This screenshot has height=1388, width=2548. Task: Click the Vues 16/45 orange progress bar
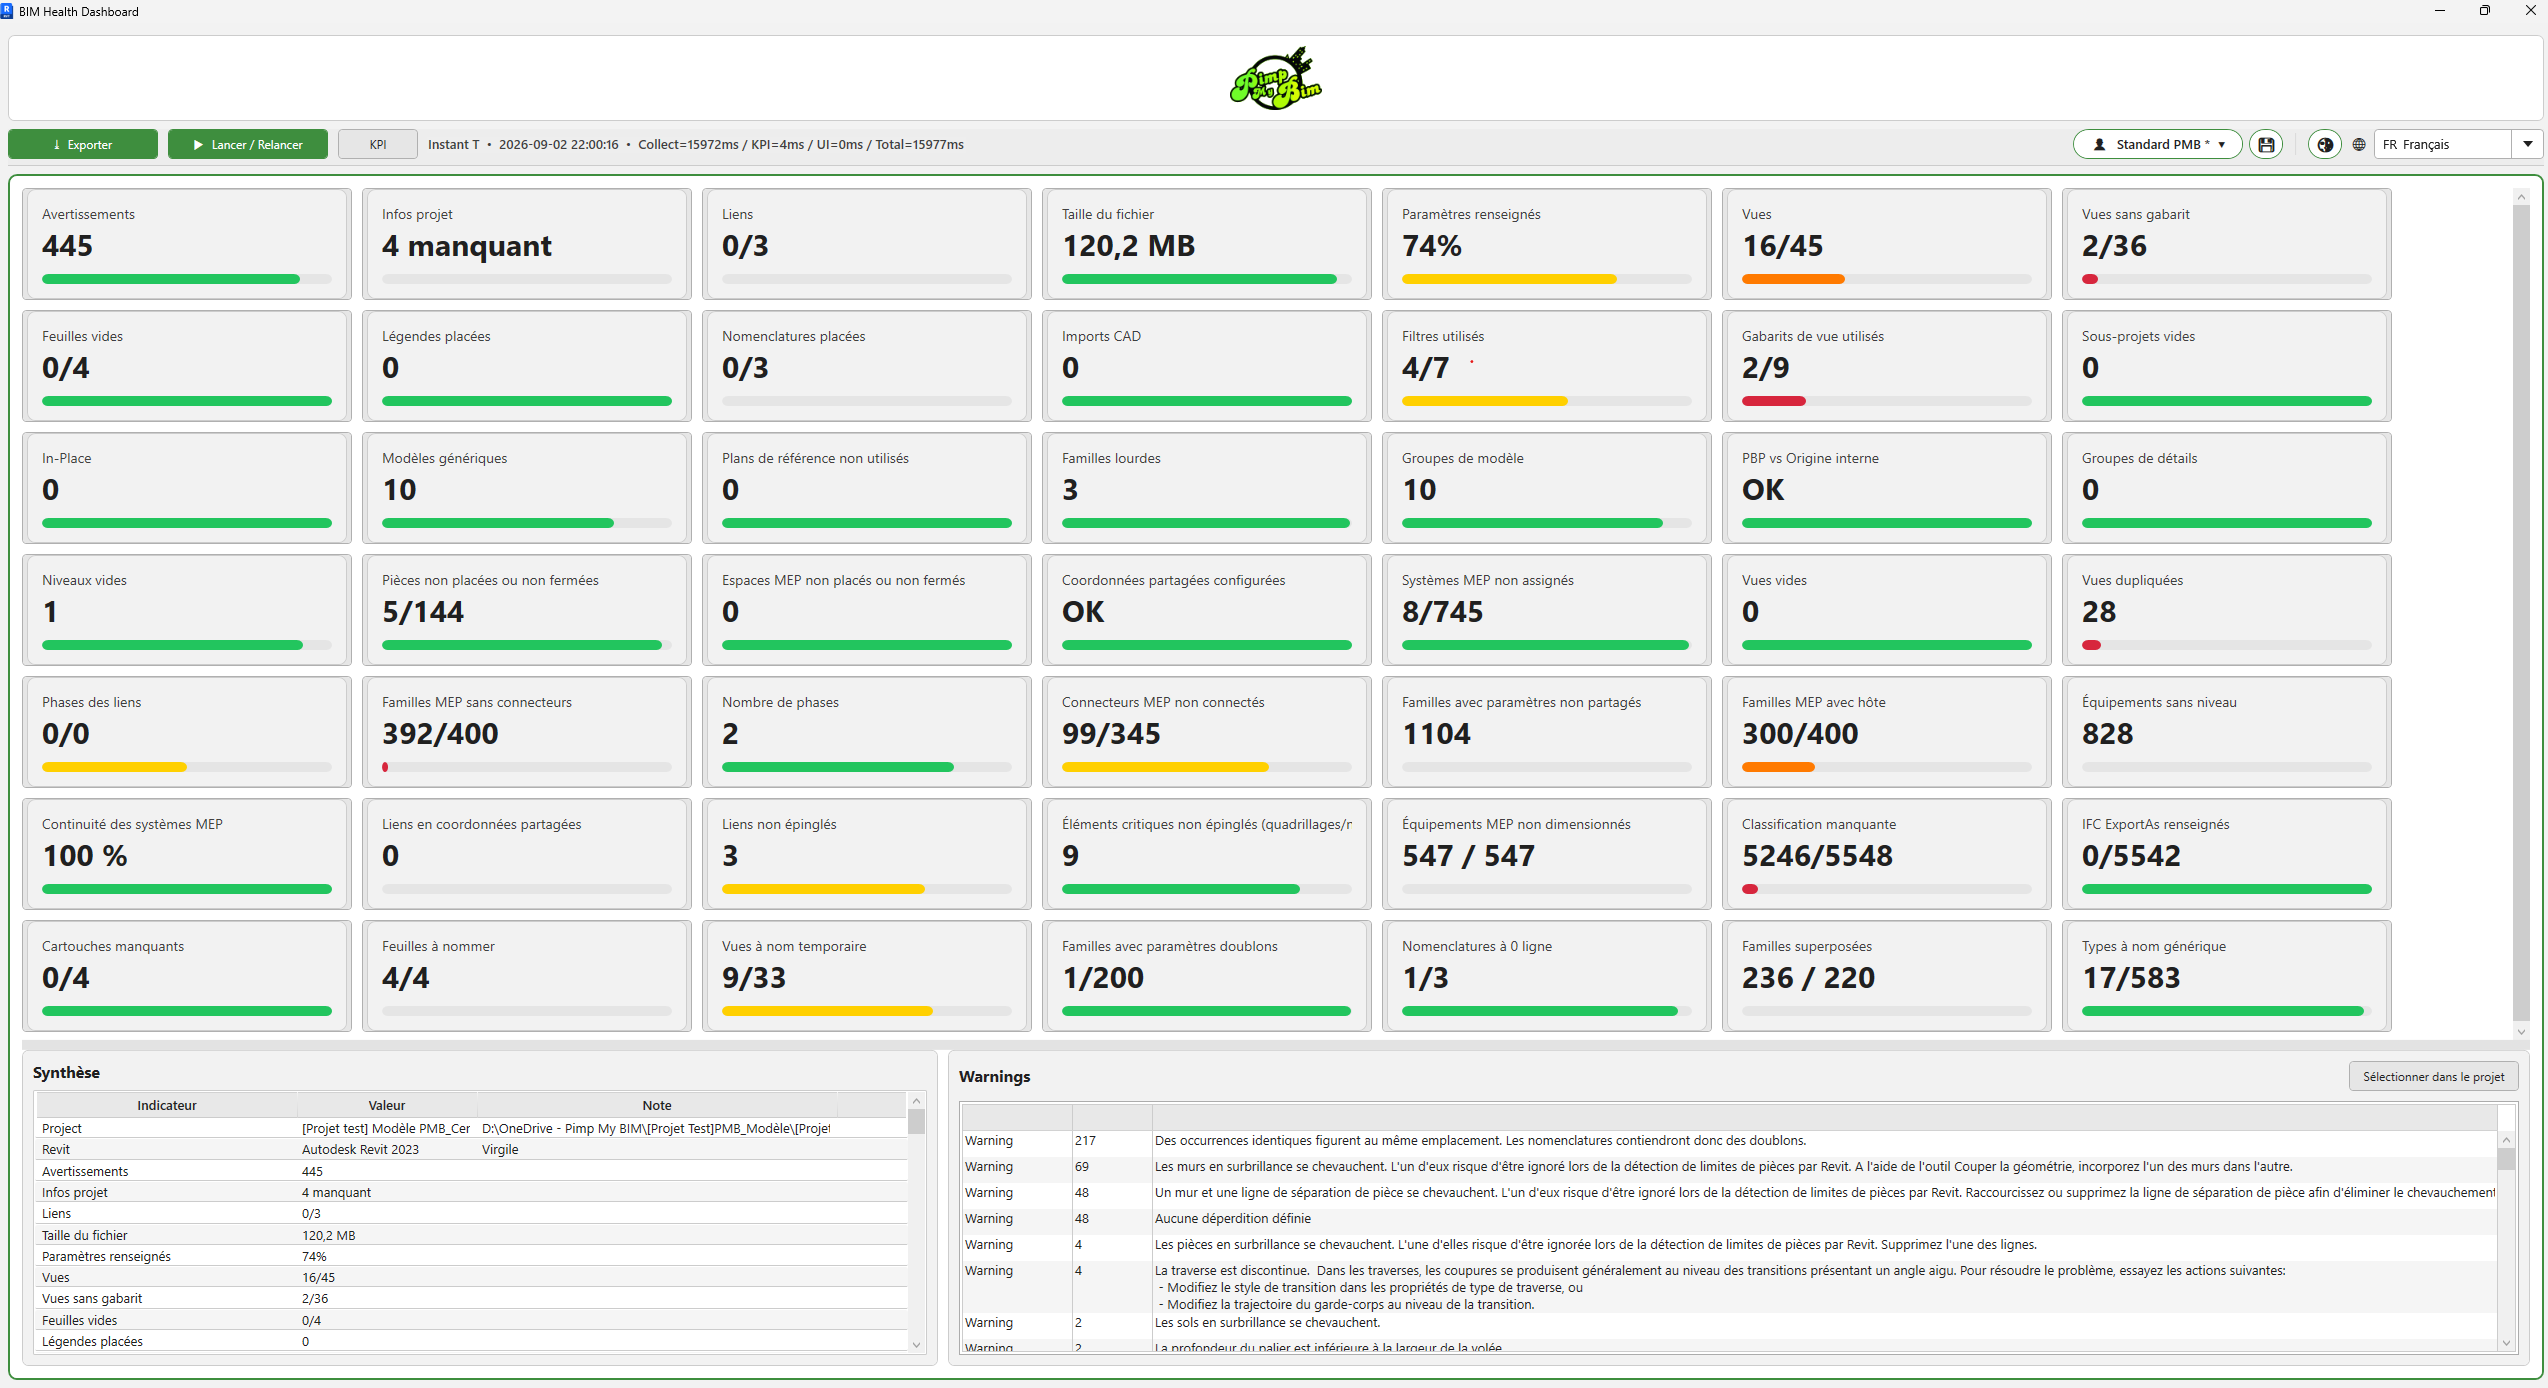click(x=1793, y=279)
